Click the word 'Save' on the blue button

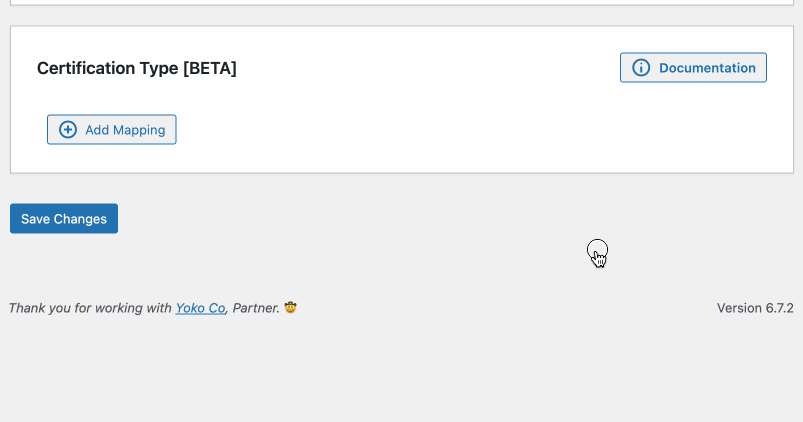[x=35, y=219]
